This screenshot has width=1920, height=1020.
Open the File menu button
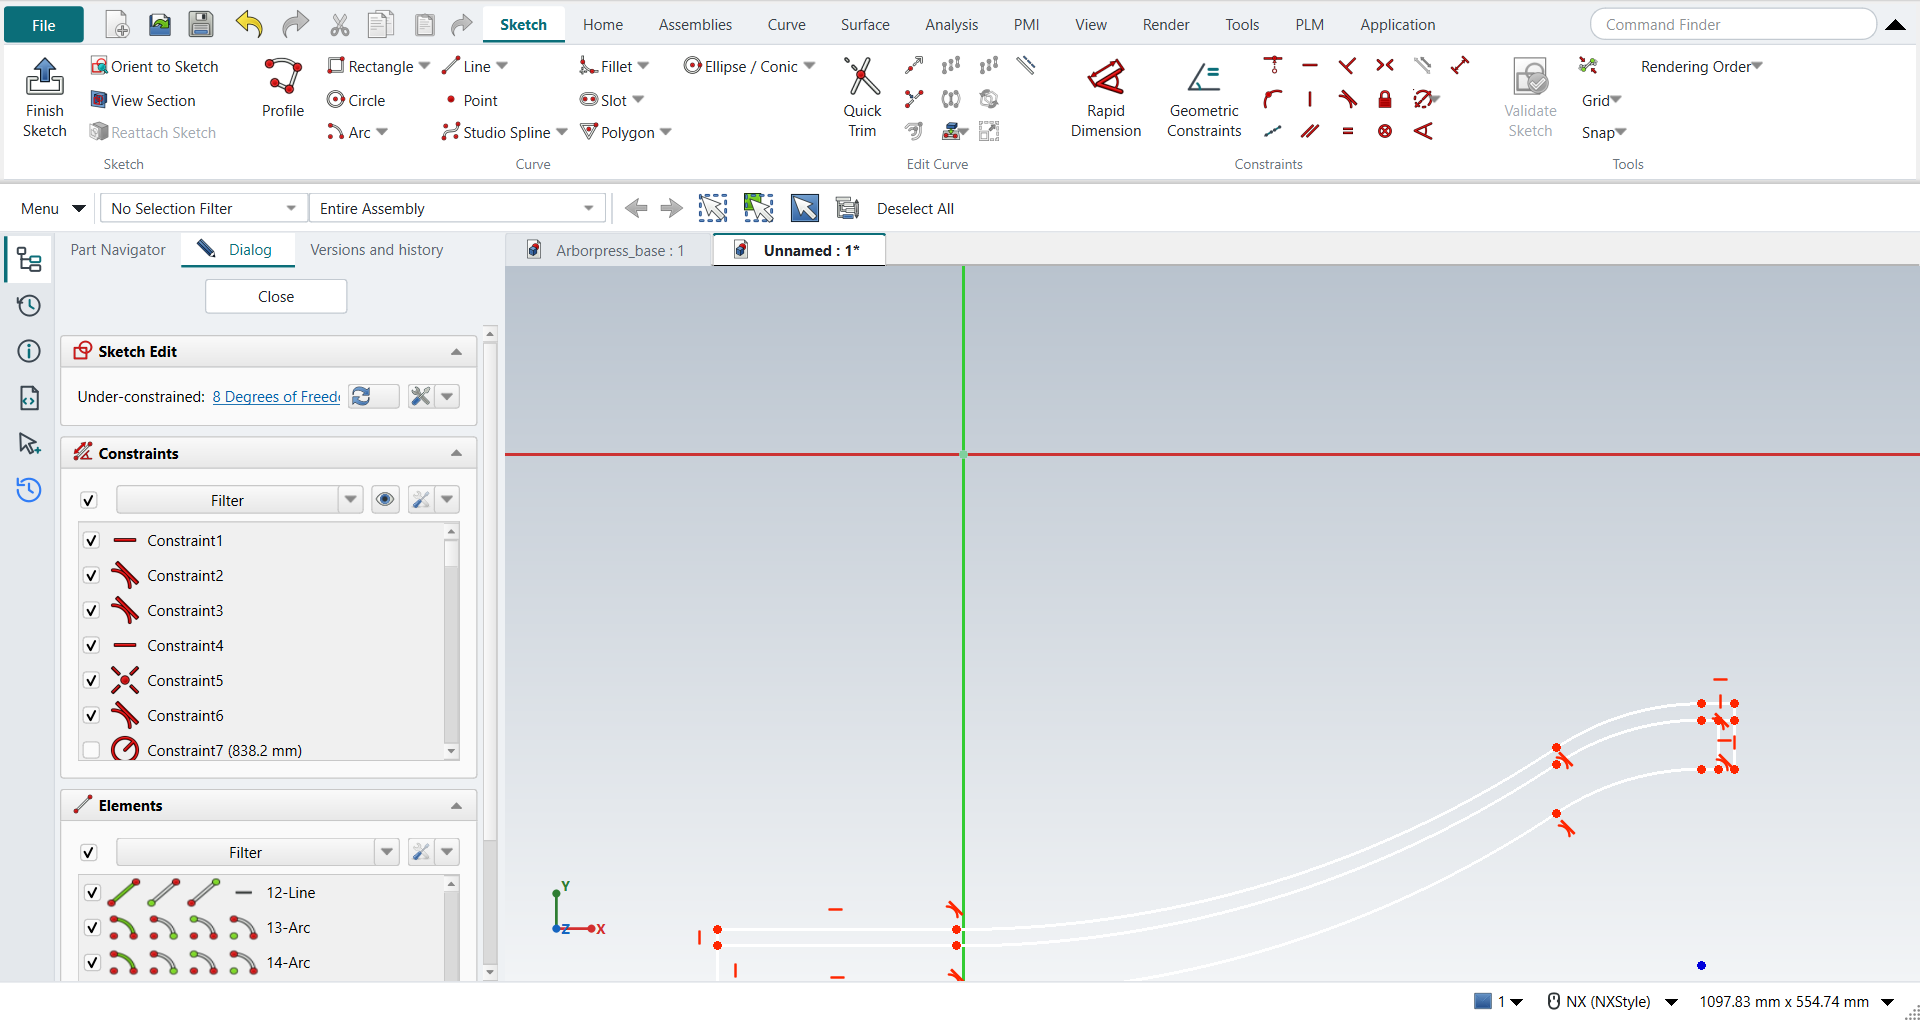pyautogui.click(x=44, y=25)
